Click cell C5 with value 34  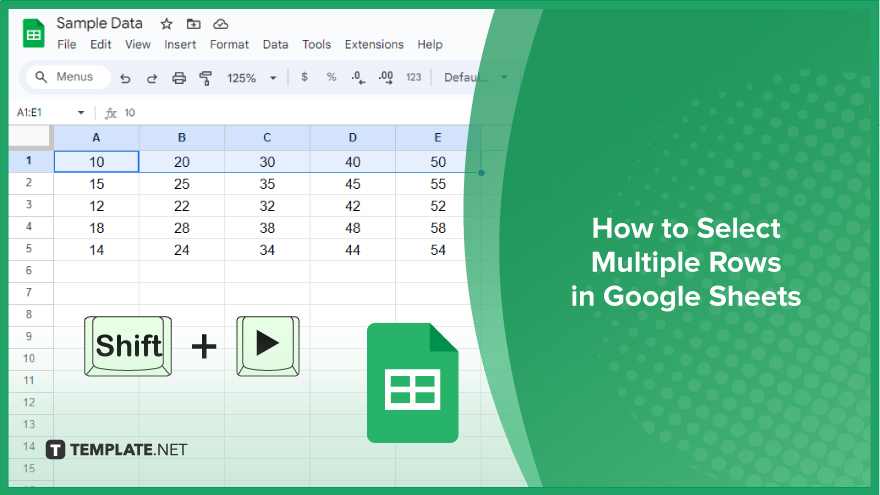point(267,249)
